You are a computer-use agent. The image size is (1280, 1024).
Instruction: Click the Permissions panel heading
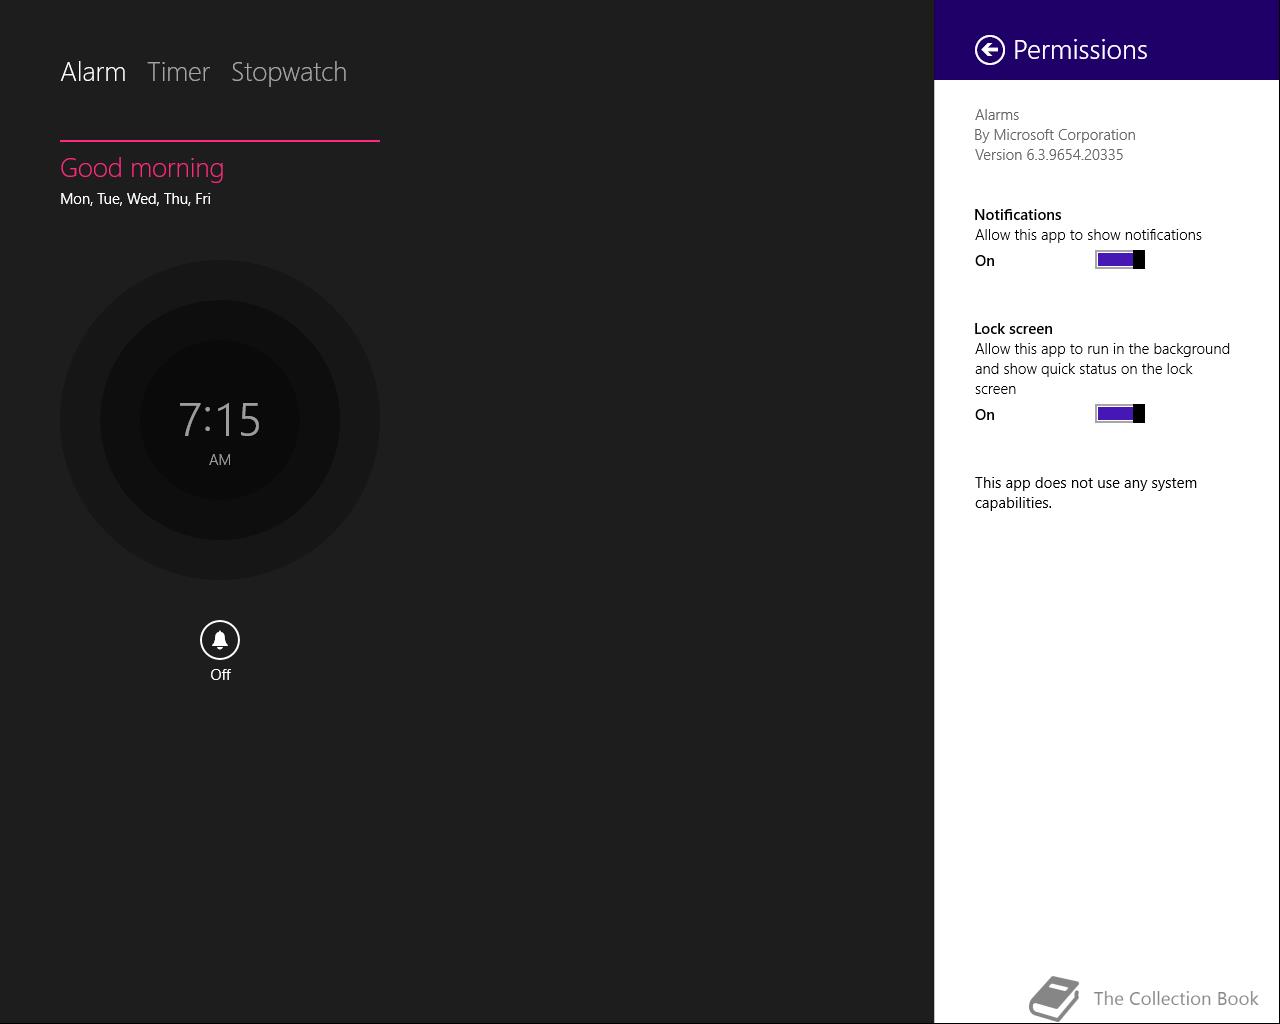pos(1080,50)
